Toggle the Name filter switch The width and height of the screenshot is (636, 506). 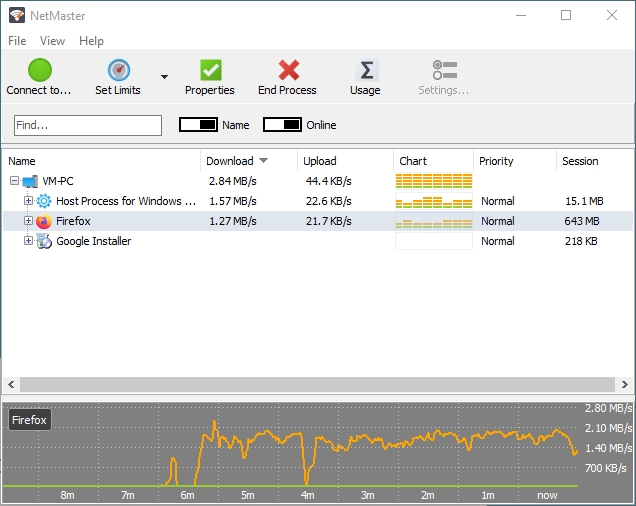[198, 125]
